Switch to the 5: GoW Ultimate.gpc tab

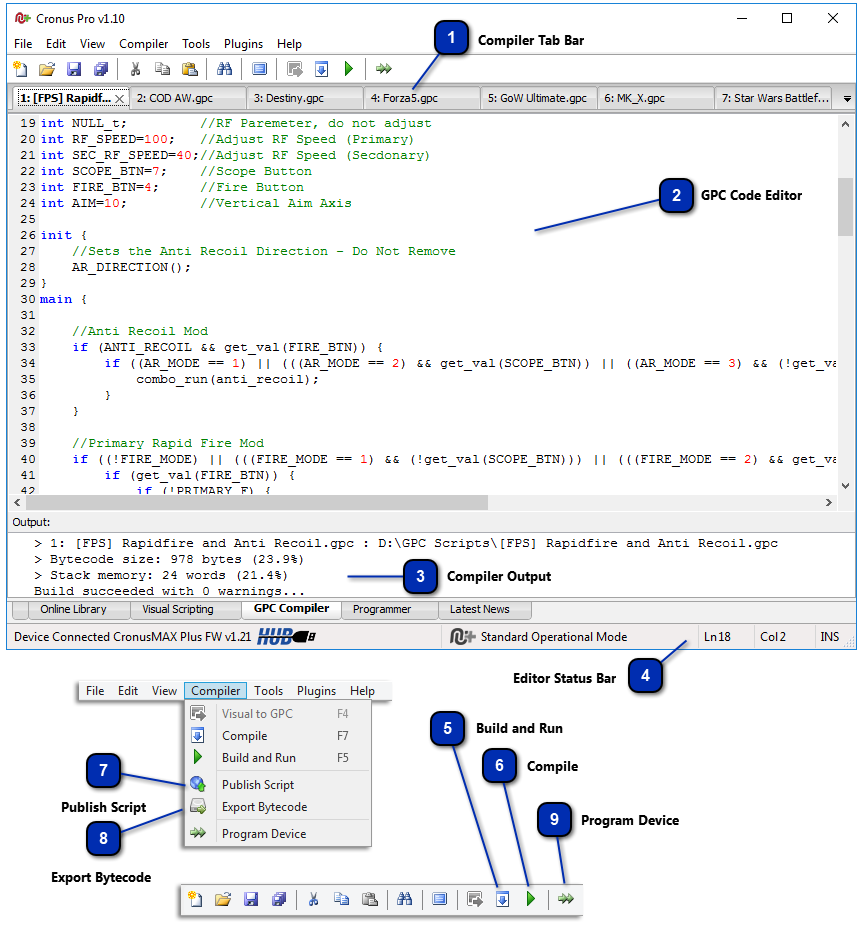(x=538, y=98)
